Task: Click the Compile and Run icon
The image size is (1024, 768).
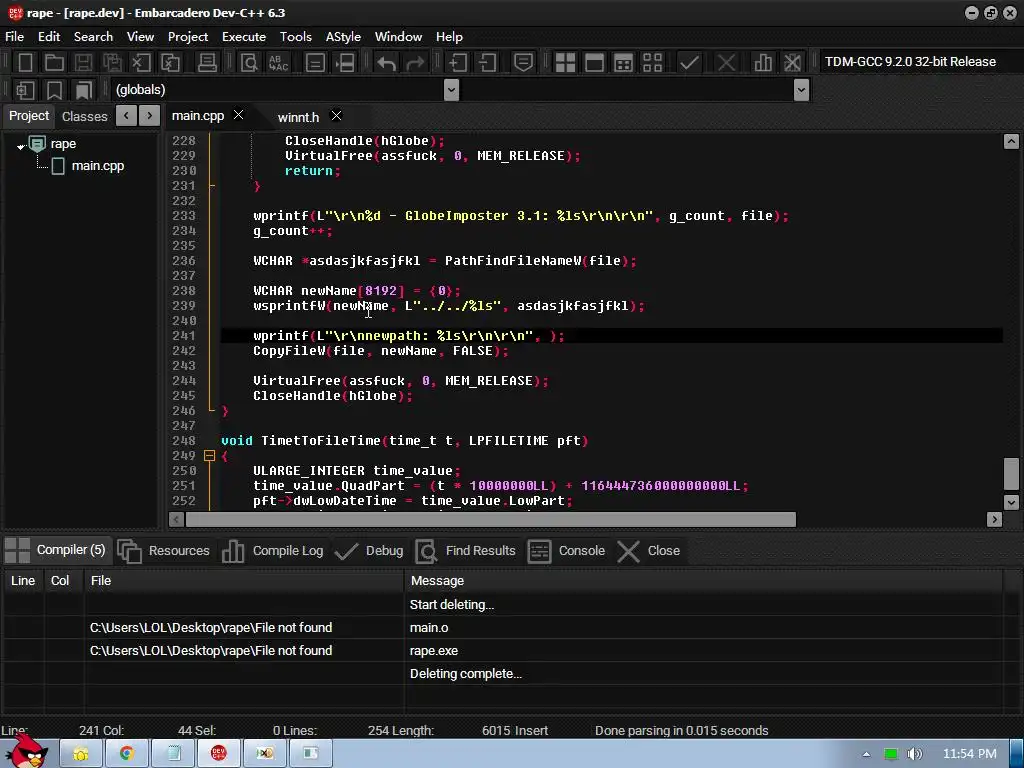Action: click(x=624, y=63)
